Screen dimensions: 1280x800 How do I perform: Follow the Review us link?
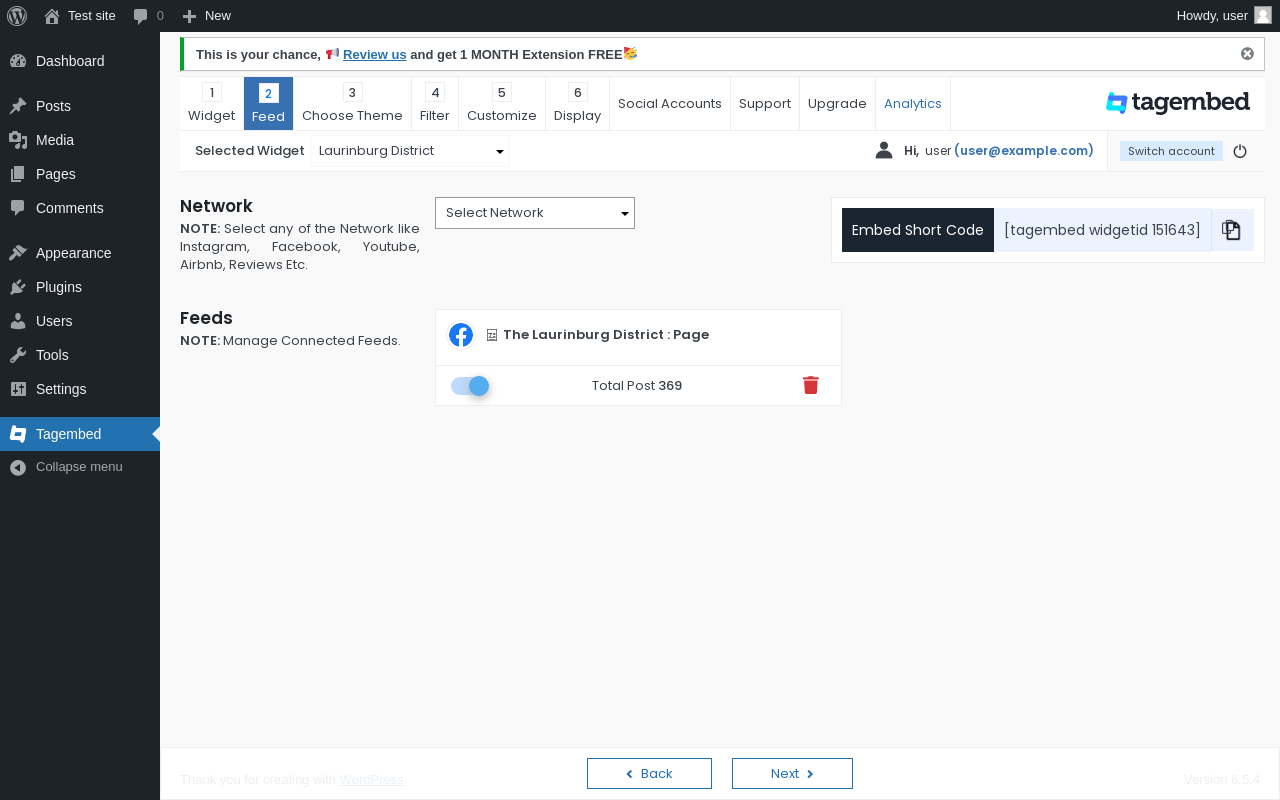point(374,55)
